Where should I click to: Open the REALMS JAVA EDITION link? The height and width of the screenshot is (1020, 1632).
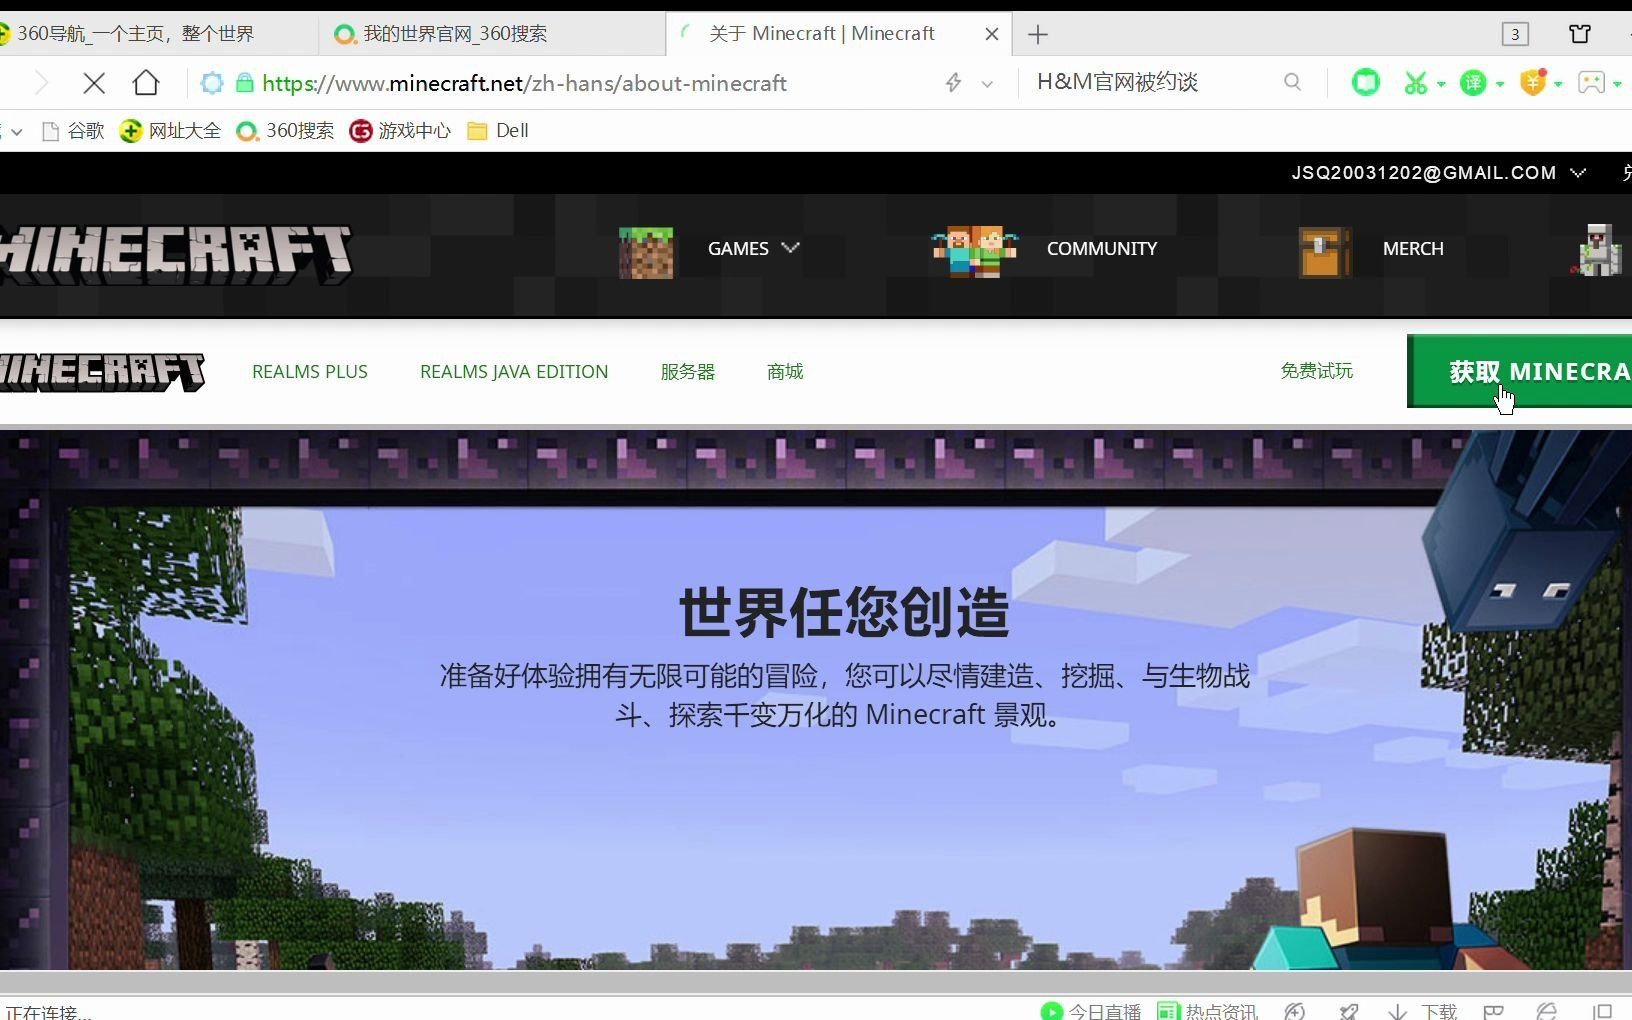pos(514,371)
